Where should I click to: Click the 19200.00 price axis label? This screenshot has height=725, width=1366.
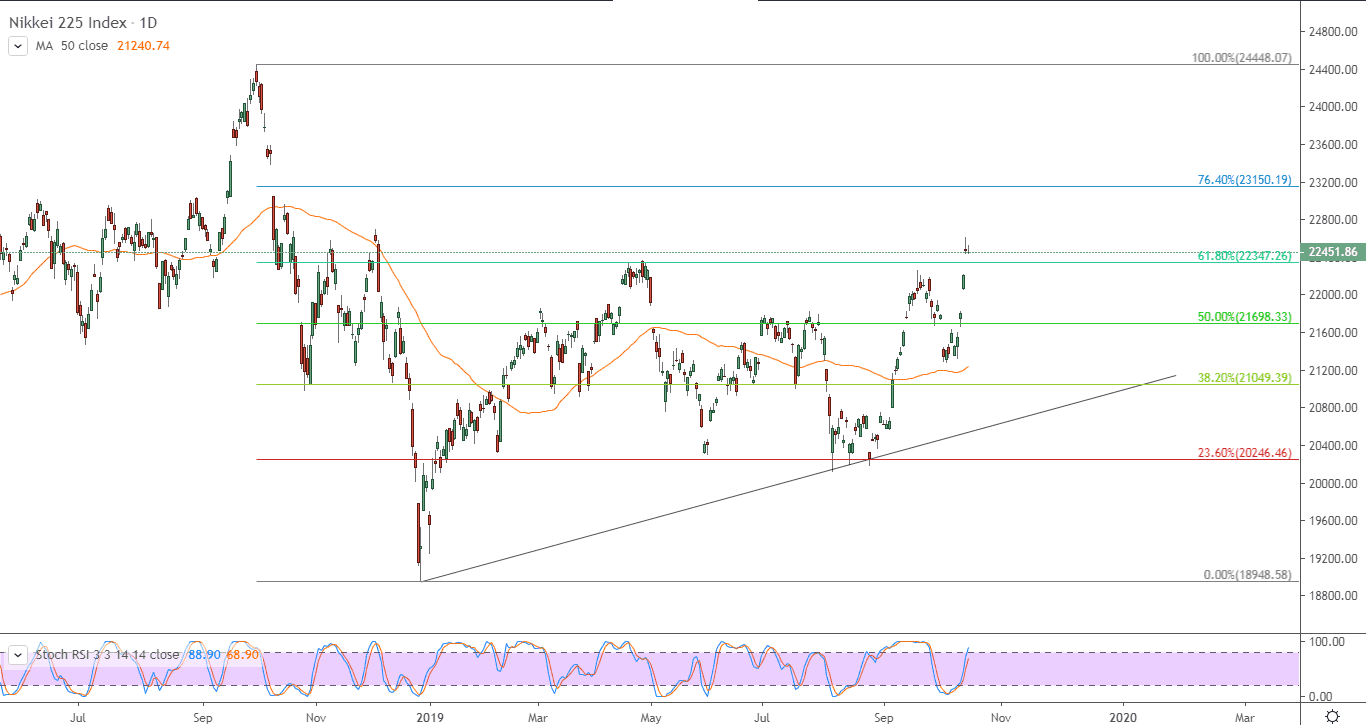tap(1332, 558)
